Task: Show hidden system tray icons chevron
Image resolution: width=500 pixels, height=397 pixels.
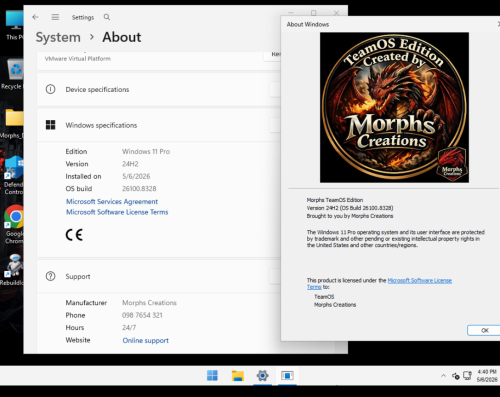Action: [x=443, y=376]
